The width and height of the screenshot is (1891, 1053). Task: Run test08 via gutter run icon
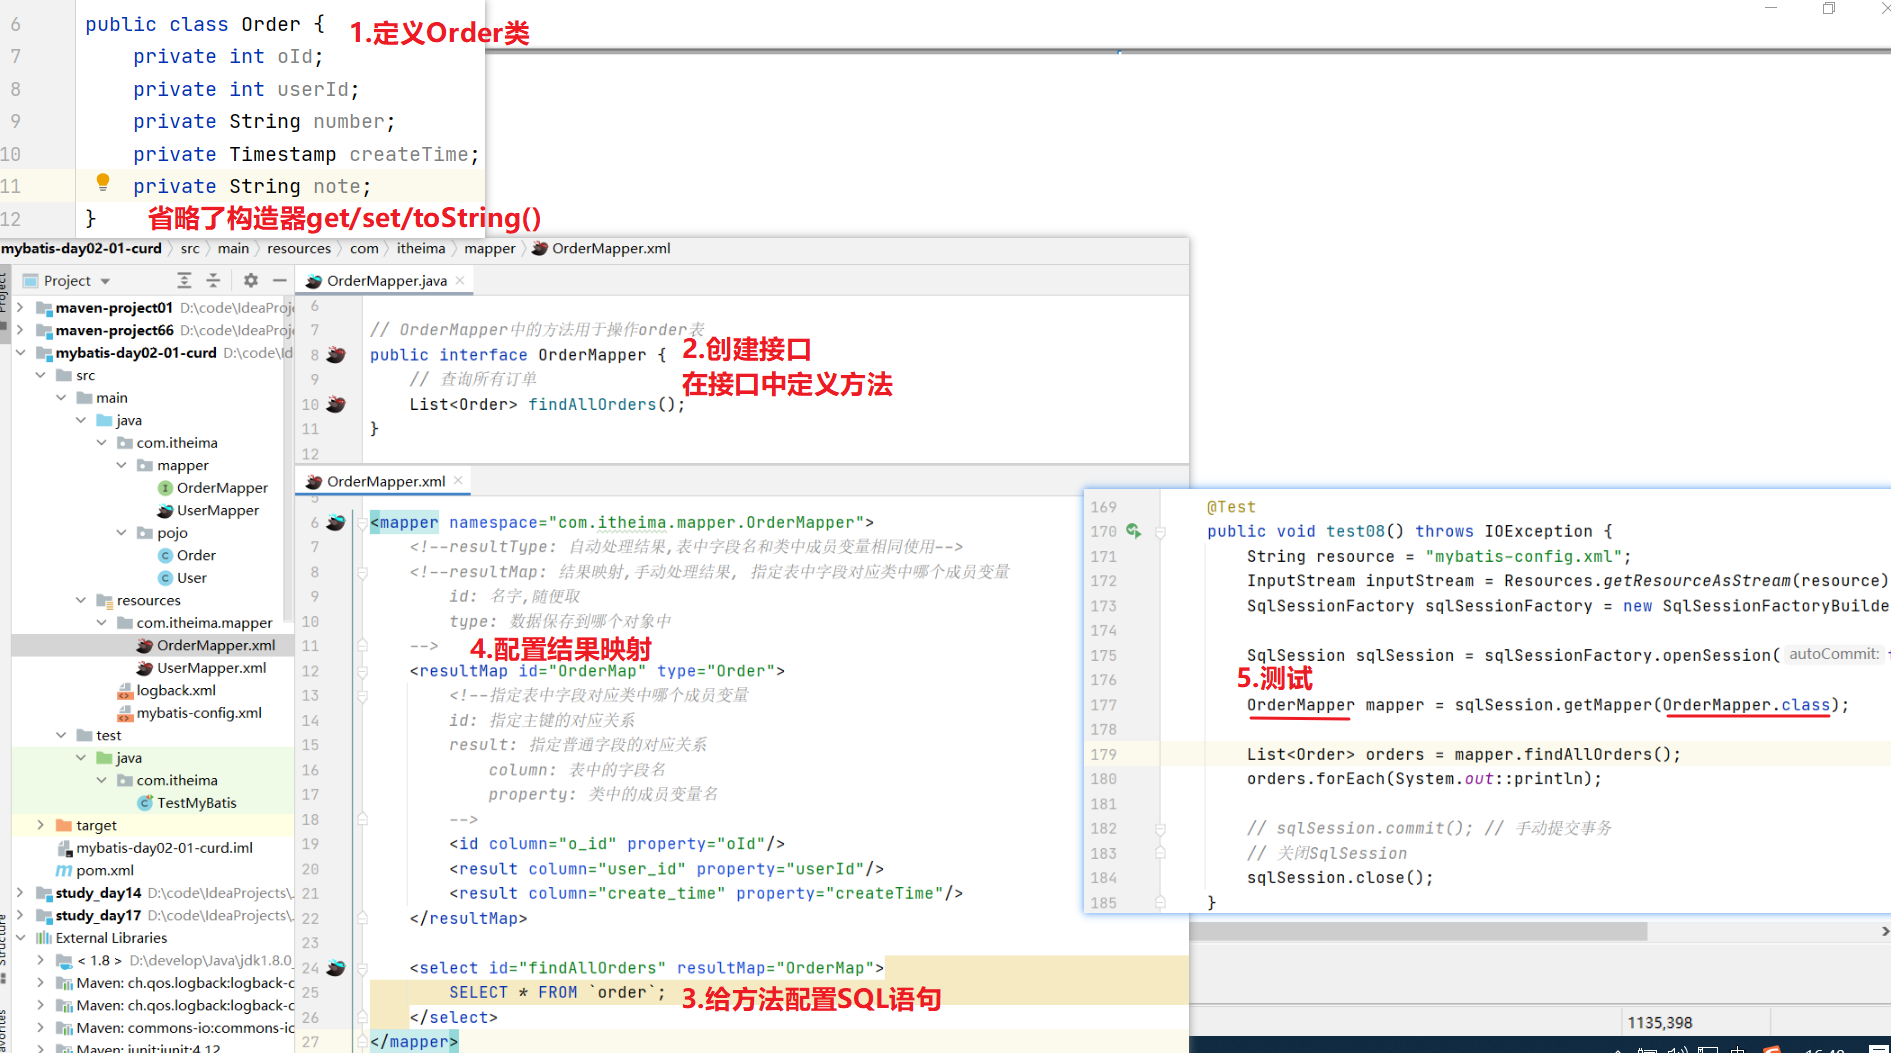click(x=1133, y=531)
